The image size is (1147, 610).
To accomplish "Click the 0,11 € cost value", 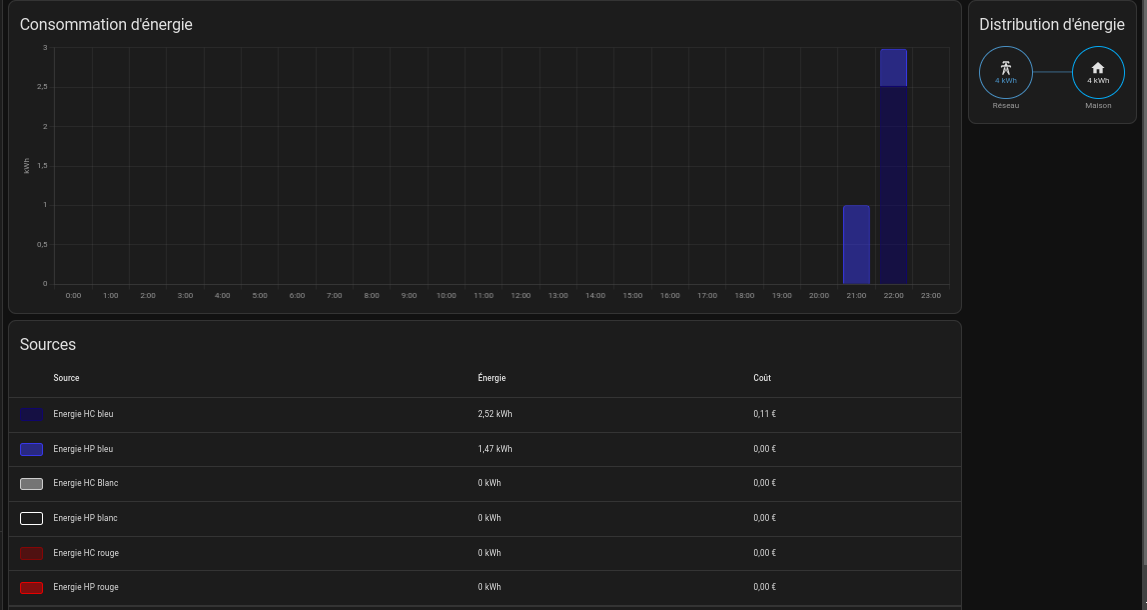I will [765, 414].
